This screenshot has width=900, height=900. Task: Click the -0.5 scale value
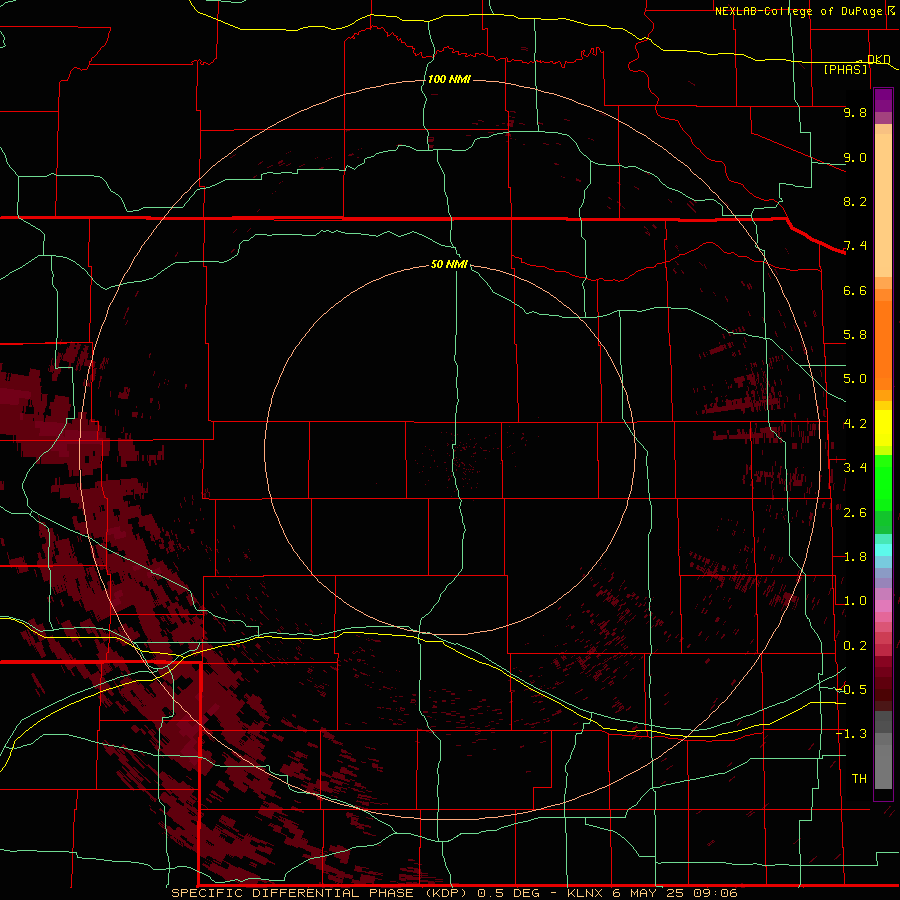click(851, 690)
